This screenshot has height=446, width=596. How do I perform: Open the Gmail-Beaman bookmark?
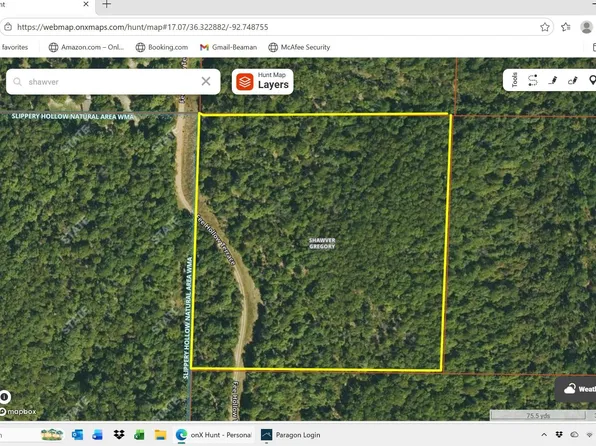click(x=228, y=47)
